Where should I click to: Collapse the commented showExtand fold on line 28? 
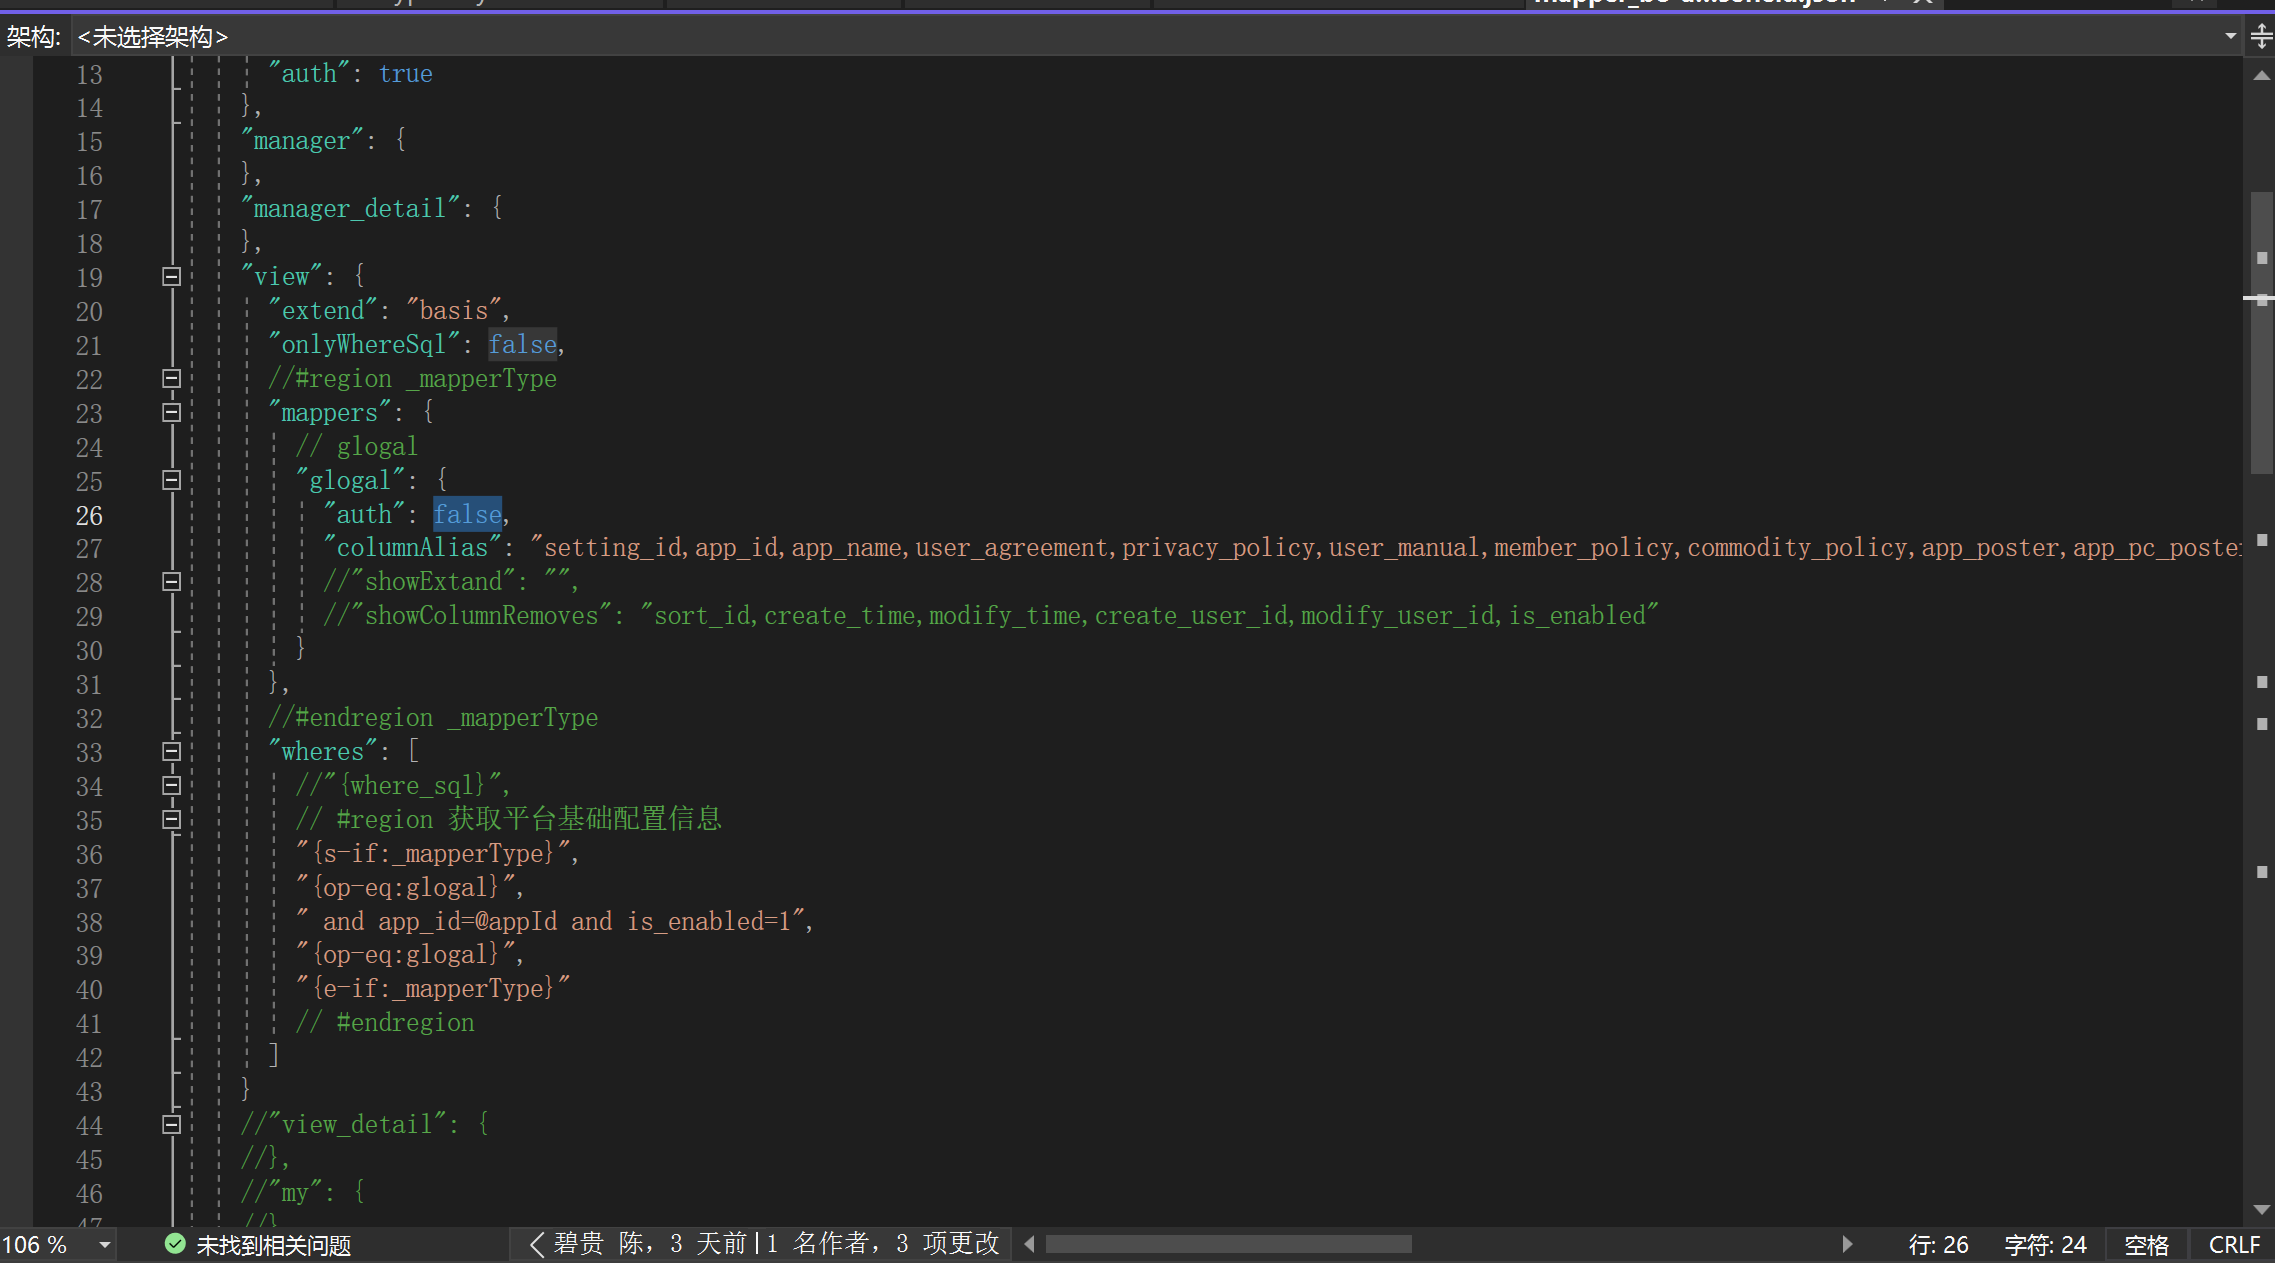(171, 582)
